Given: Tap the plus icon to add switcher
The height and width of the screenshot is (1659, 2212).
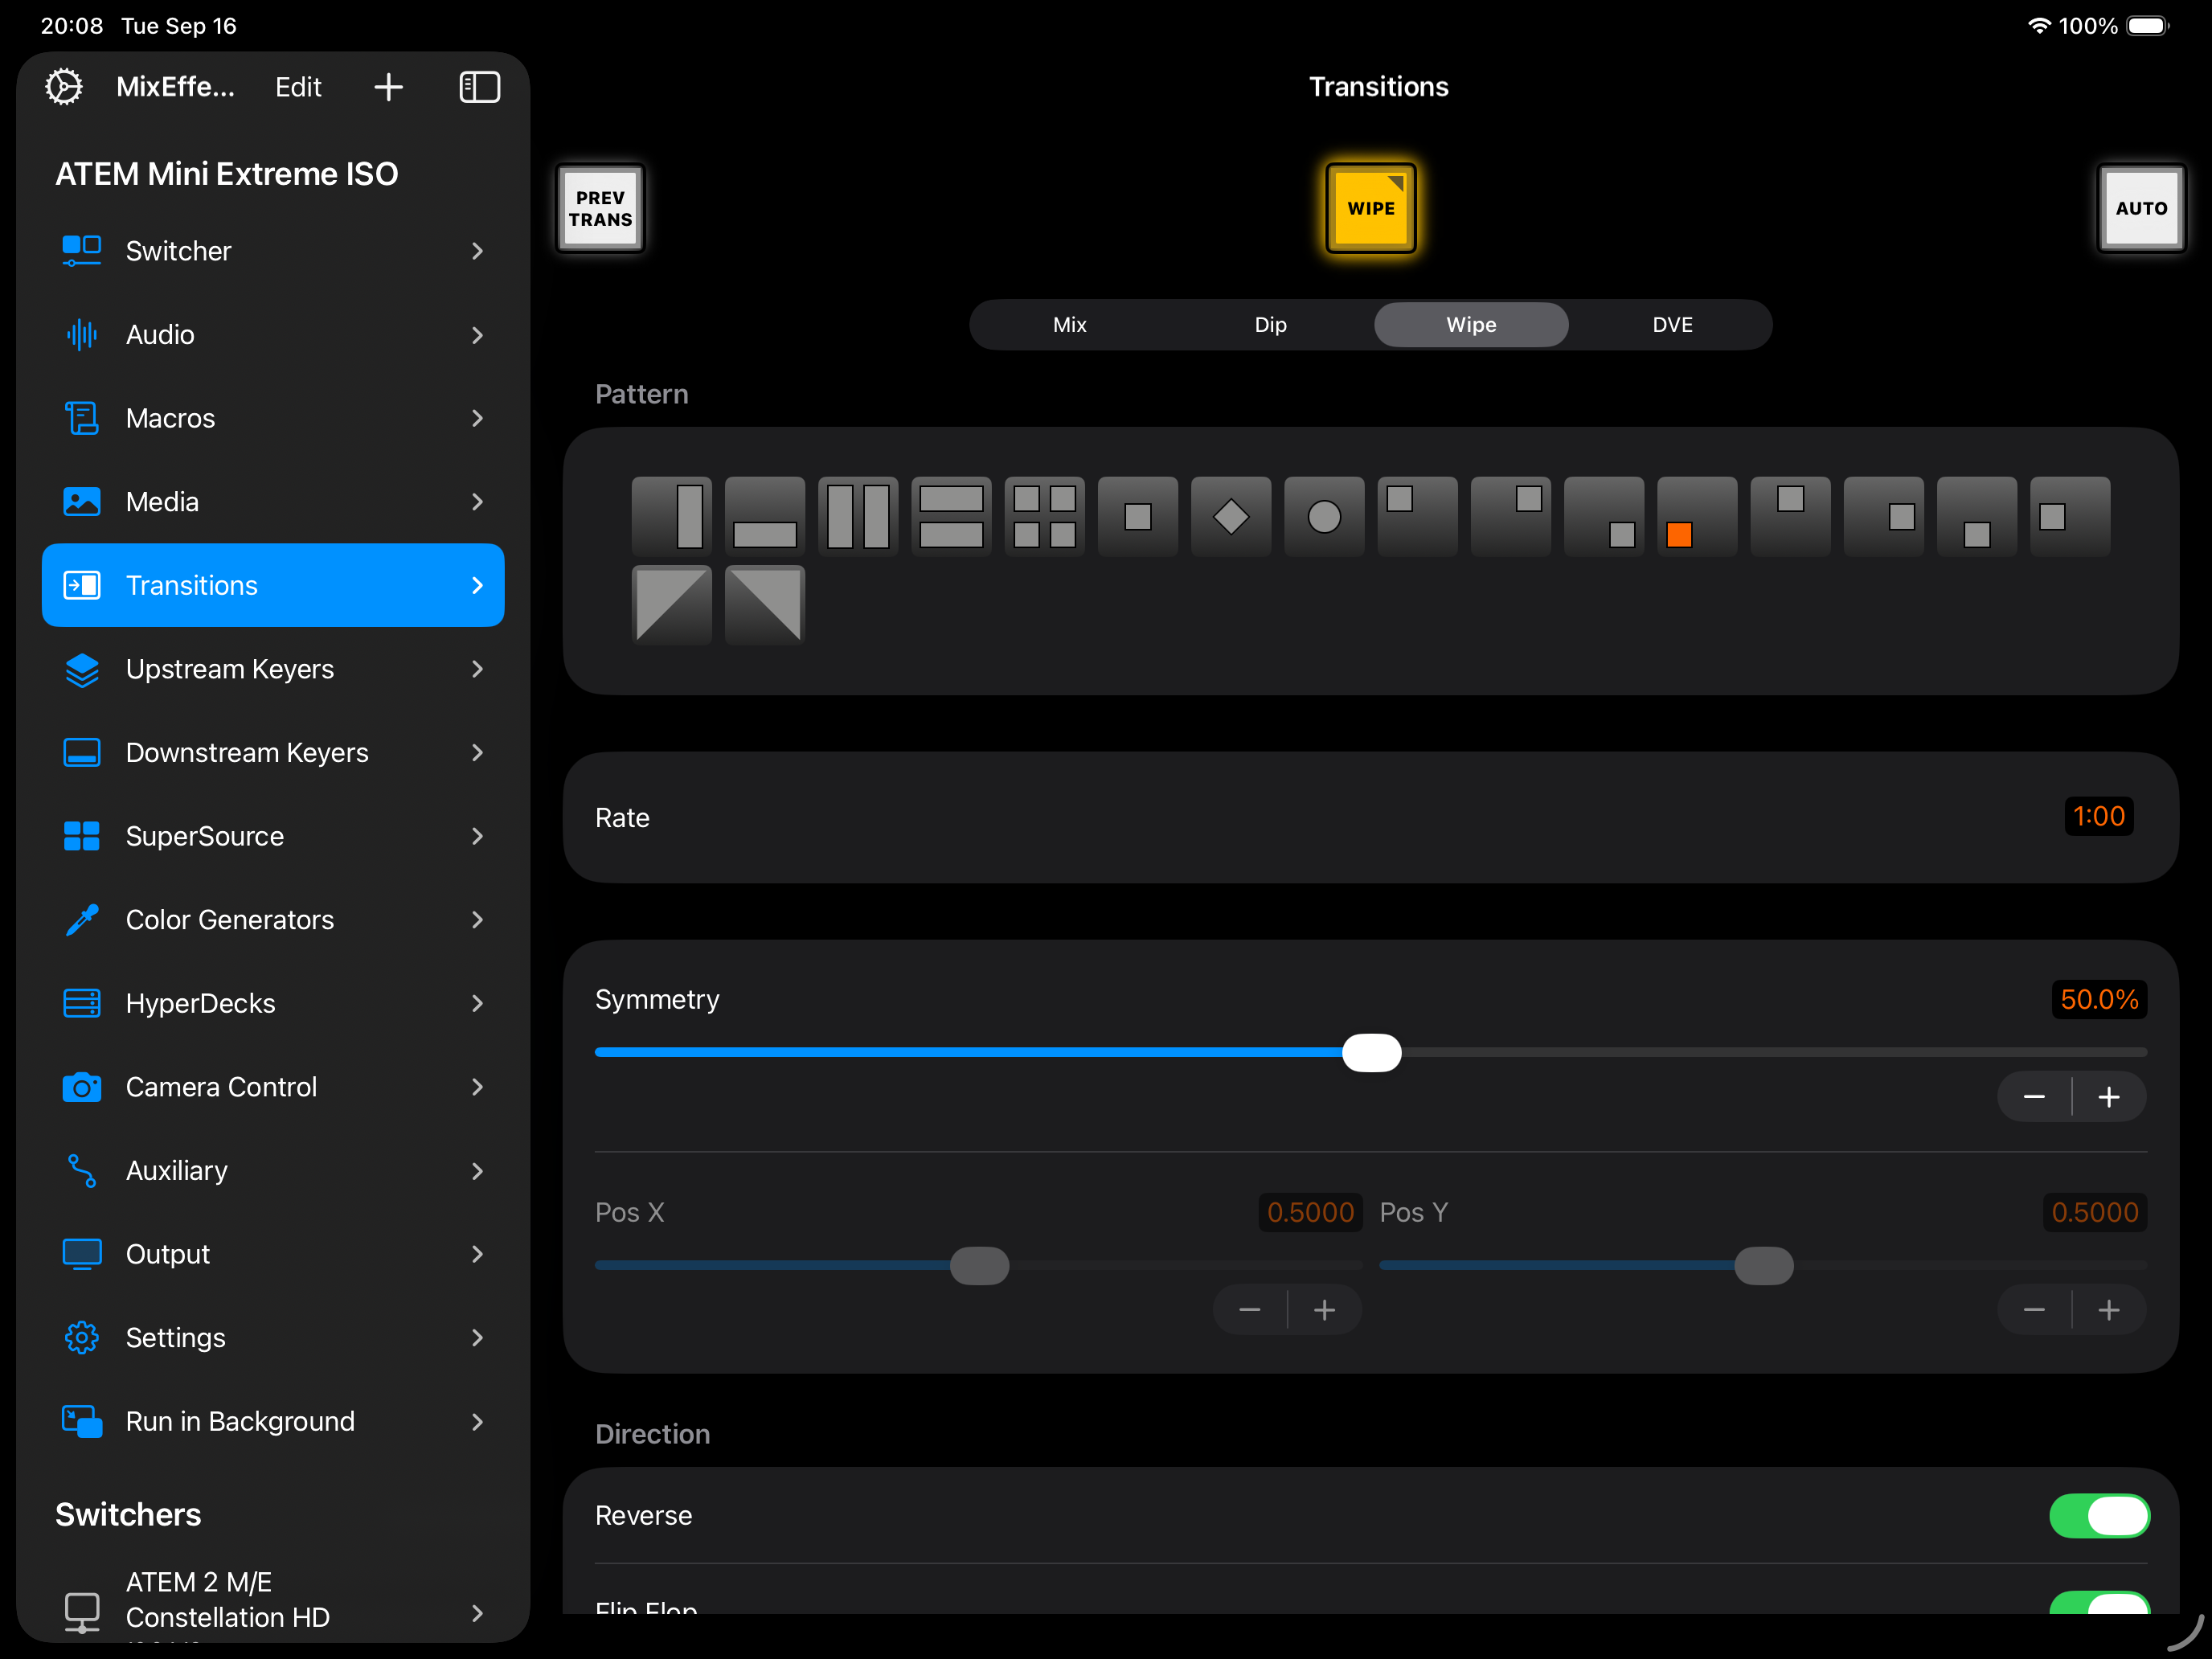Looking at the screenshot, I should 388,87.
